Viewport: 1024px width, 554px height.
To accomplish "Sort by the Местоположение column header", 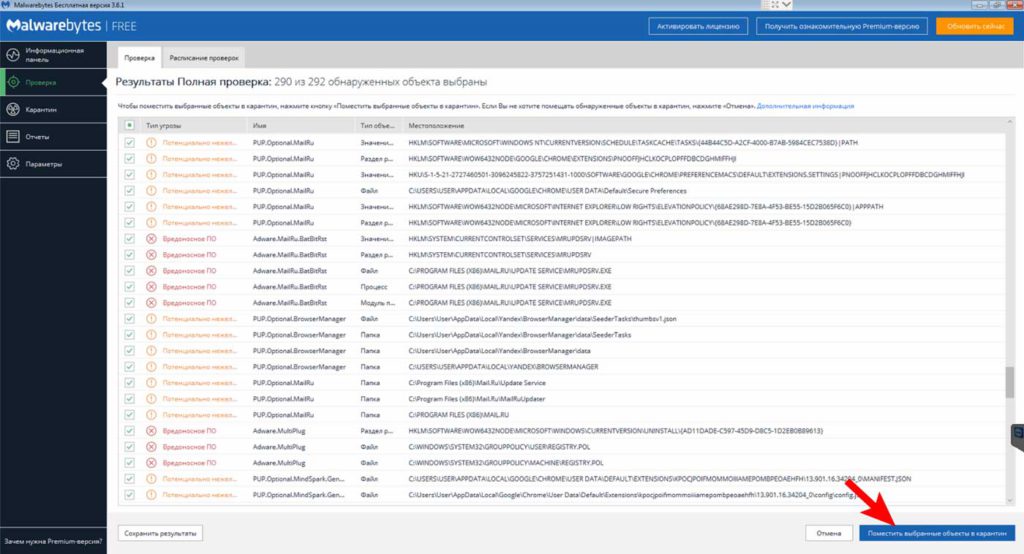I will pyautogui.click(x=436, y=125).
